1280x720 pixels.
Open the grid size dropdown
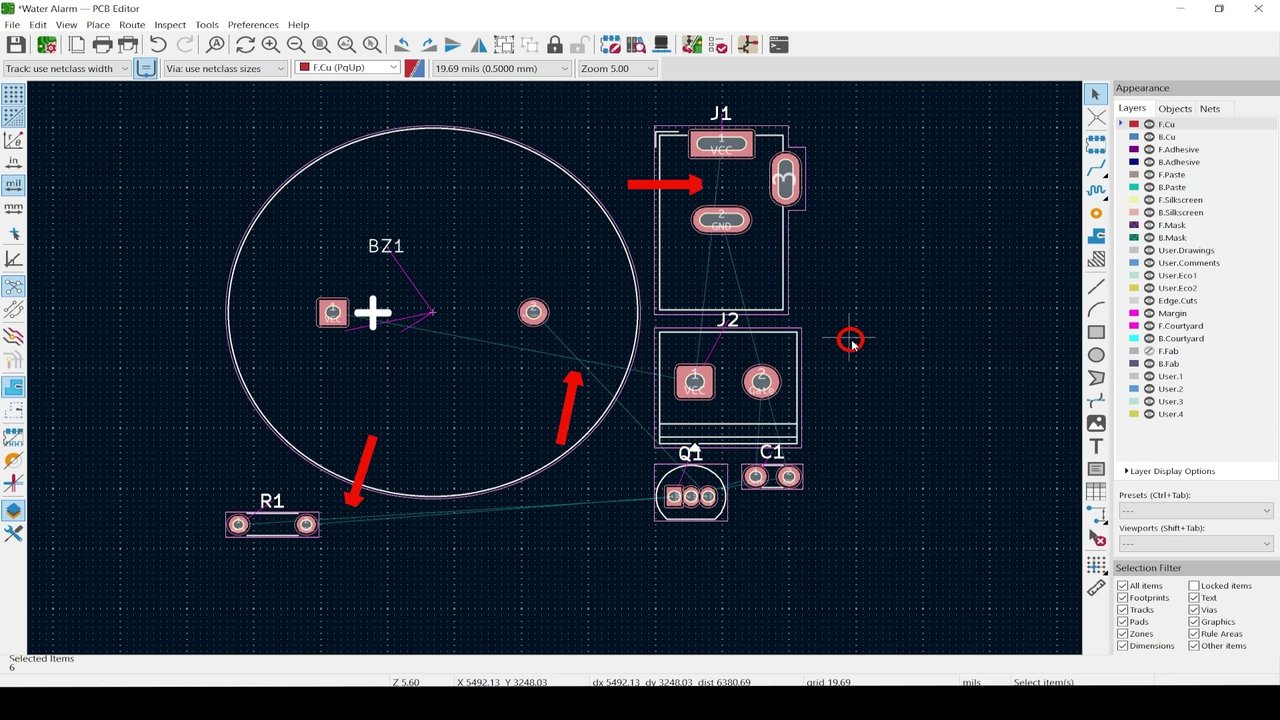(x=500, y=68)
